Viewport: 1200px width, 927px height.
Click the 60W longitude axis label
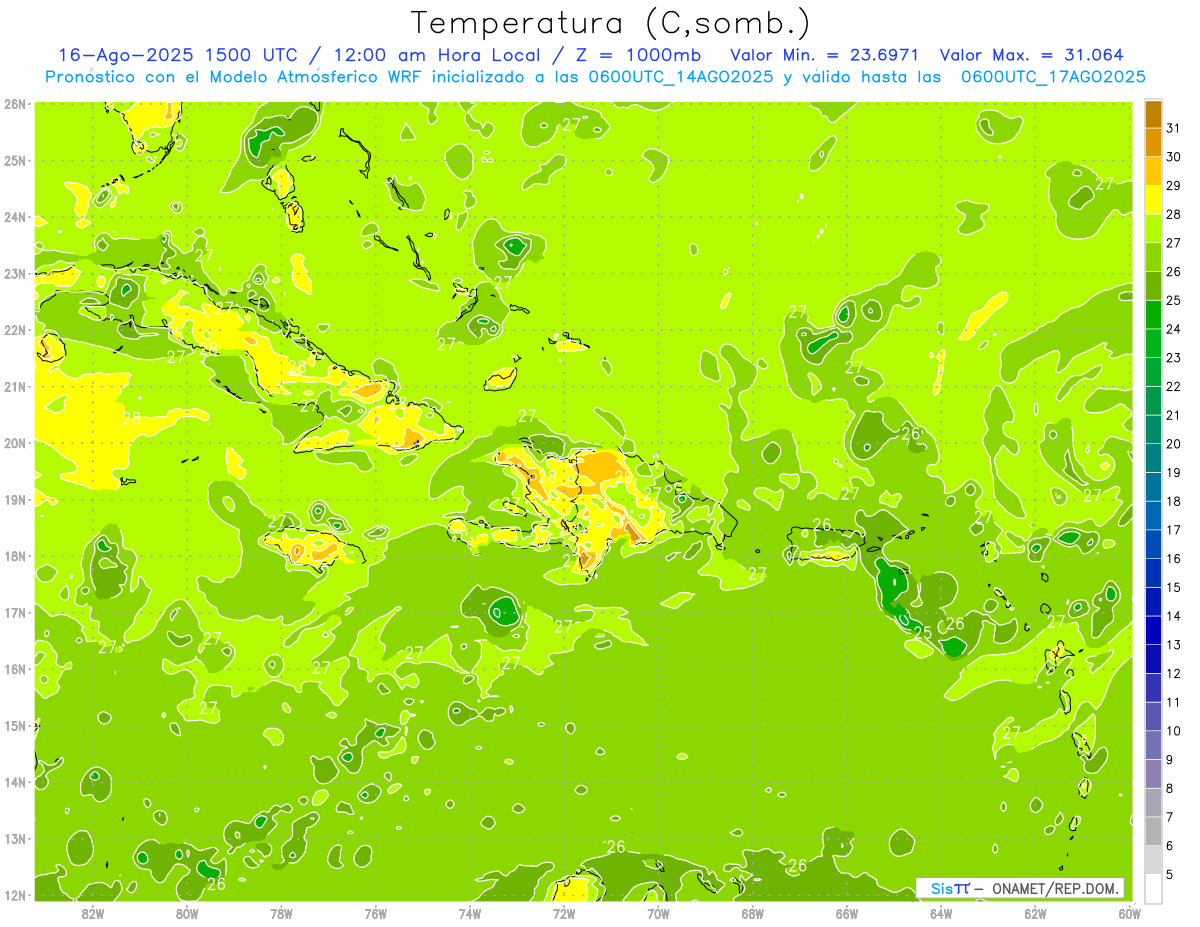(1130, 913)
